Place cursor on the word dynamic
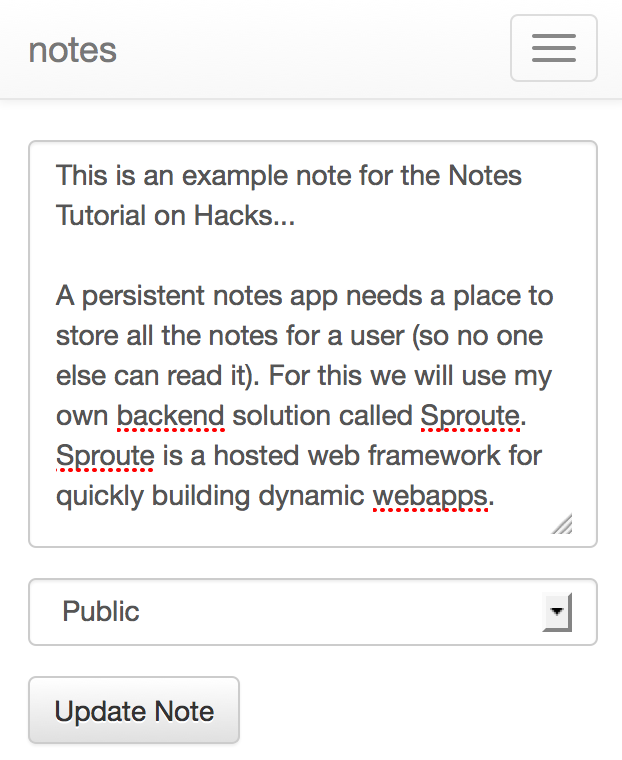622x760 pixels. pyautogui.click(x=311, y=496)
